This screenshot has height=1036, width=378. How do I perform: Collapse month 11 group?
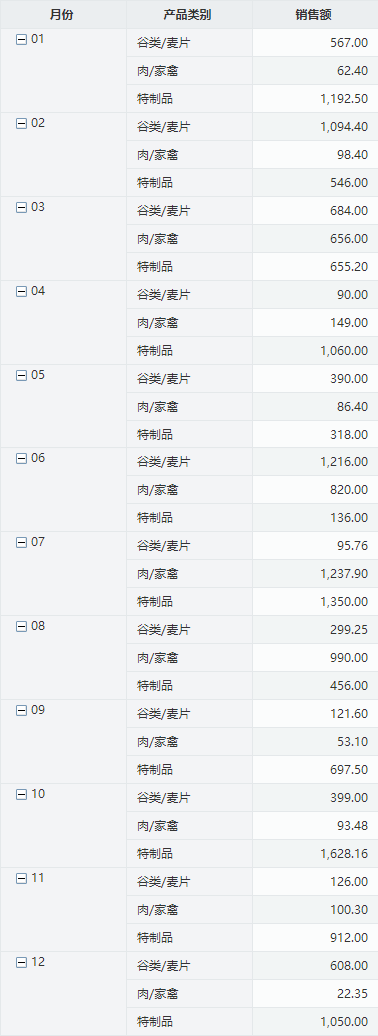pos(21,878)
